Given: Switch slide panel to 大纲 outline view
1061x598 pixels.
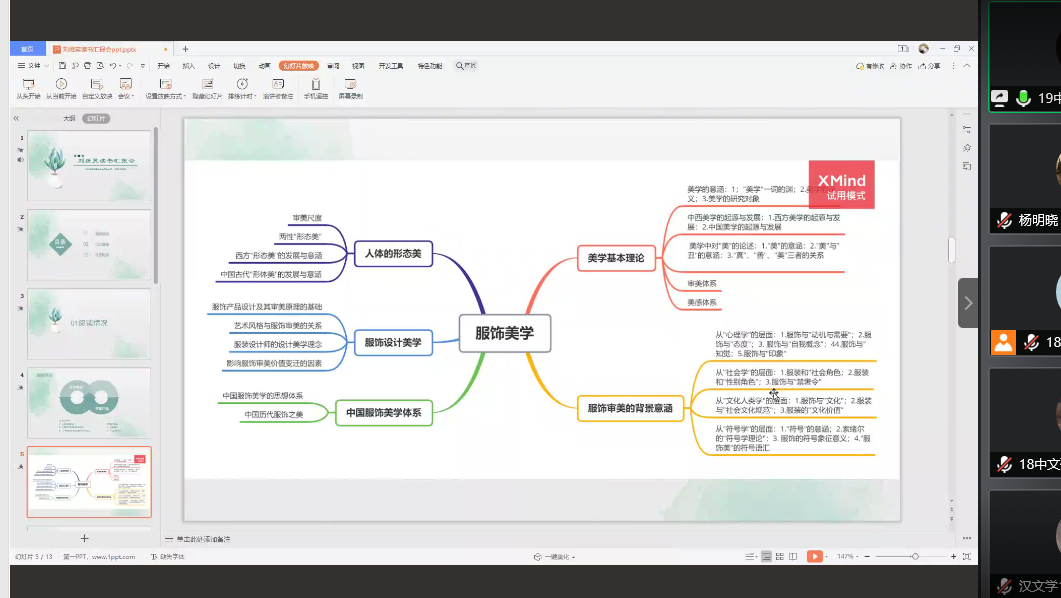Looking at the screenshot, I should click(69, 118).
